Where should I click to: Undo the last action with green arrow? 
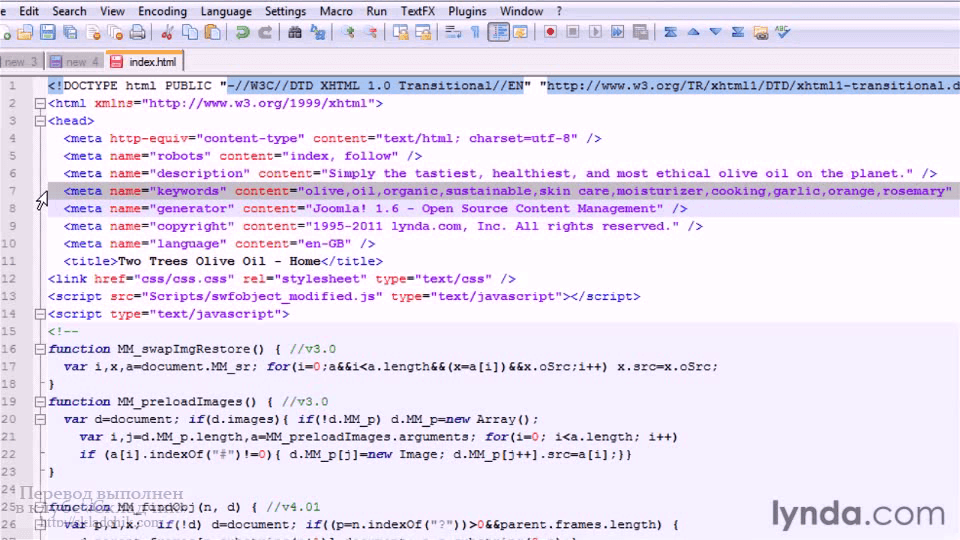242,32
